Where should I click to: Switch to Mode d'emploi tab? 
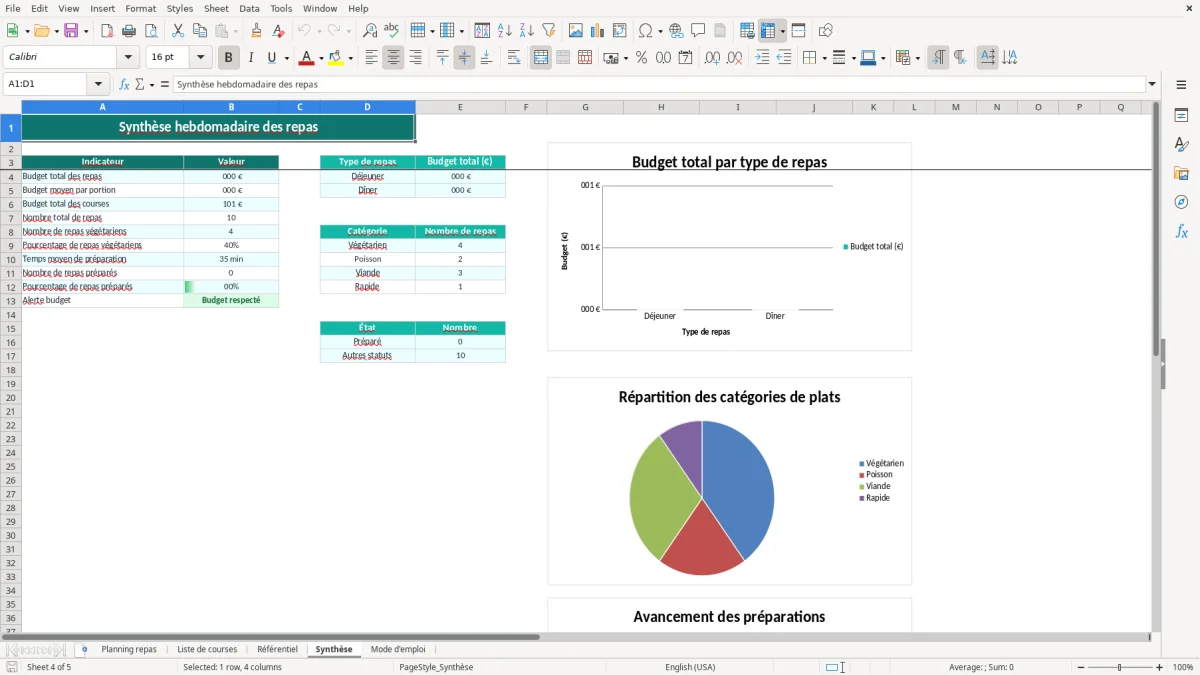398,649
